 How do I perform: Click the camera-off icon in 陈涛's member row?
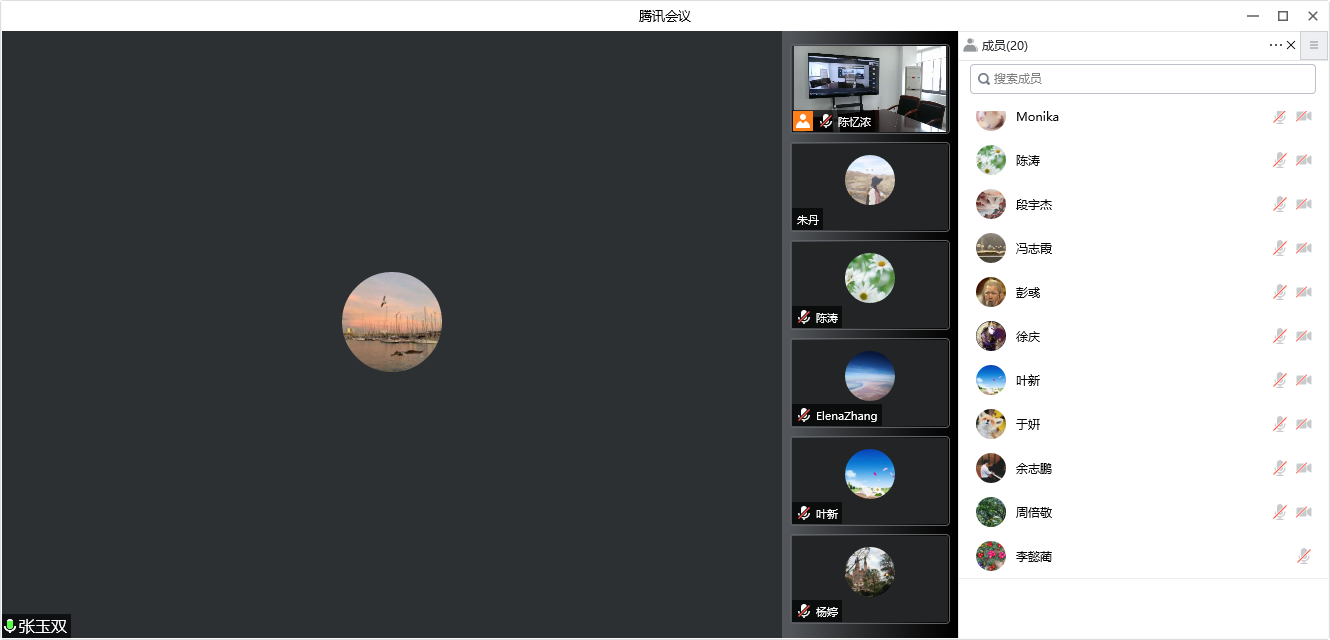point(1303,160)
